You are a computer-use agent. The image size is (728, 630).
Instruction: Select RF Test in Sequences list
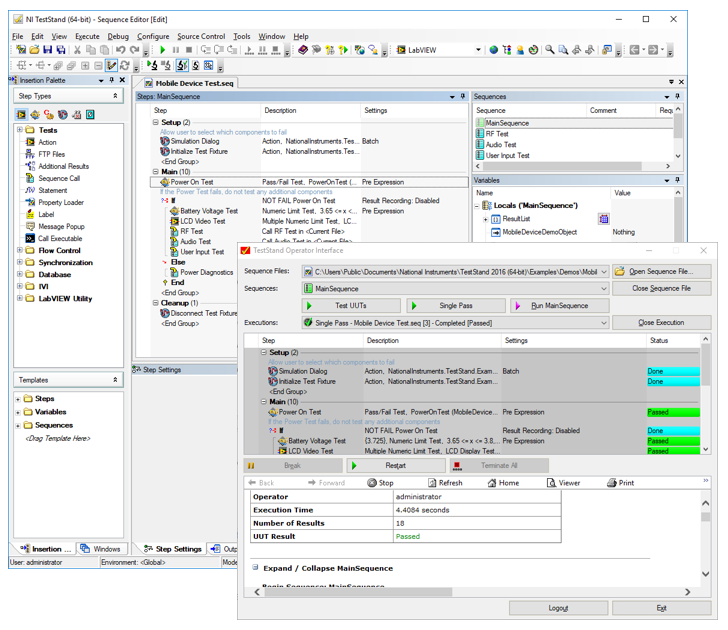point(497,134)
